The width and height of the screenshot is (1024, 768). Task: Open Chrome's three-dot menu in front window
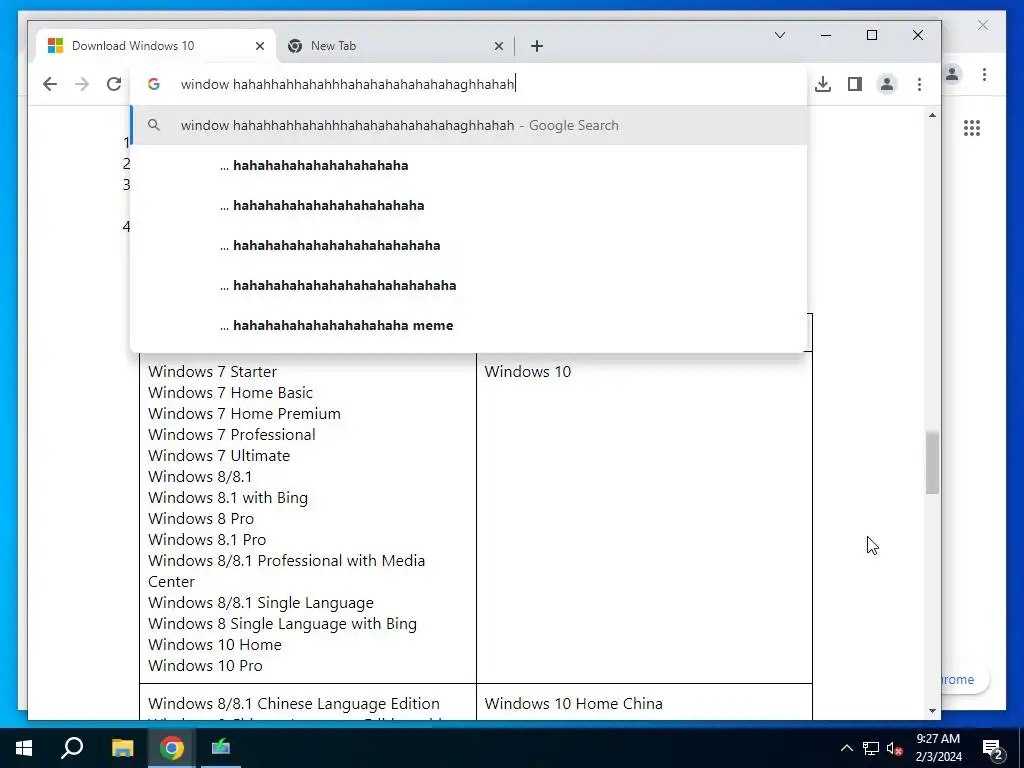919,84
